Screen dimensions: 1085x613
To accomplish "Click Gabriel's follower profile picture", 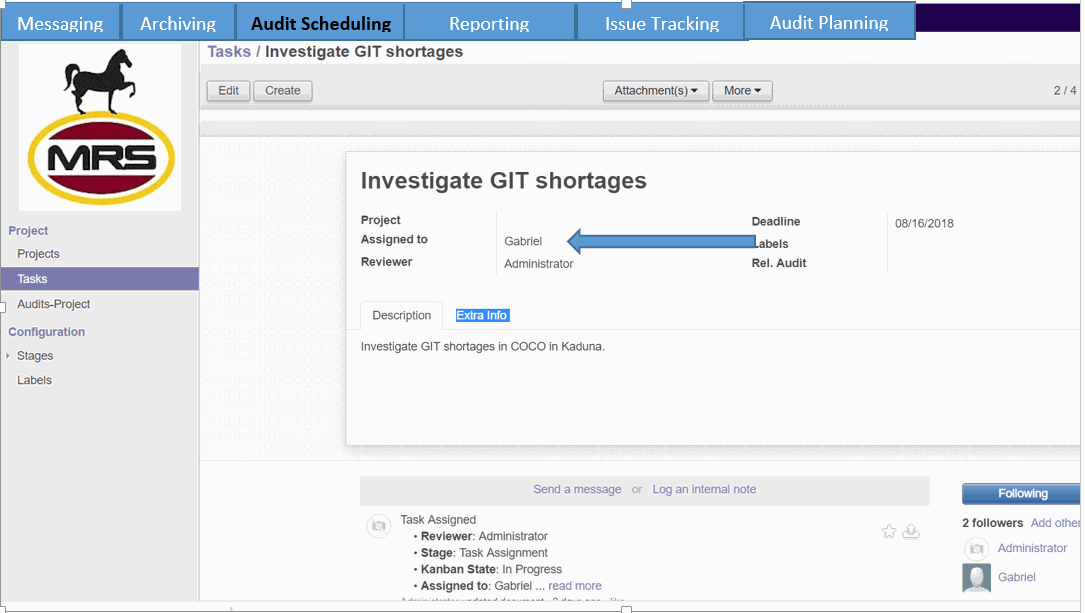I will point(976,578).
